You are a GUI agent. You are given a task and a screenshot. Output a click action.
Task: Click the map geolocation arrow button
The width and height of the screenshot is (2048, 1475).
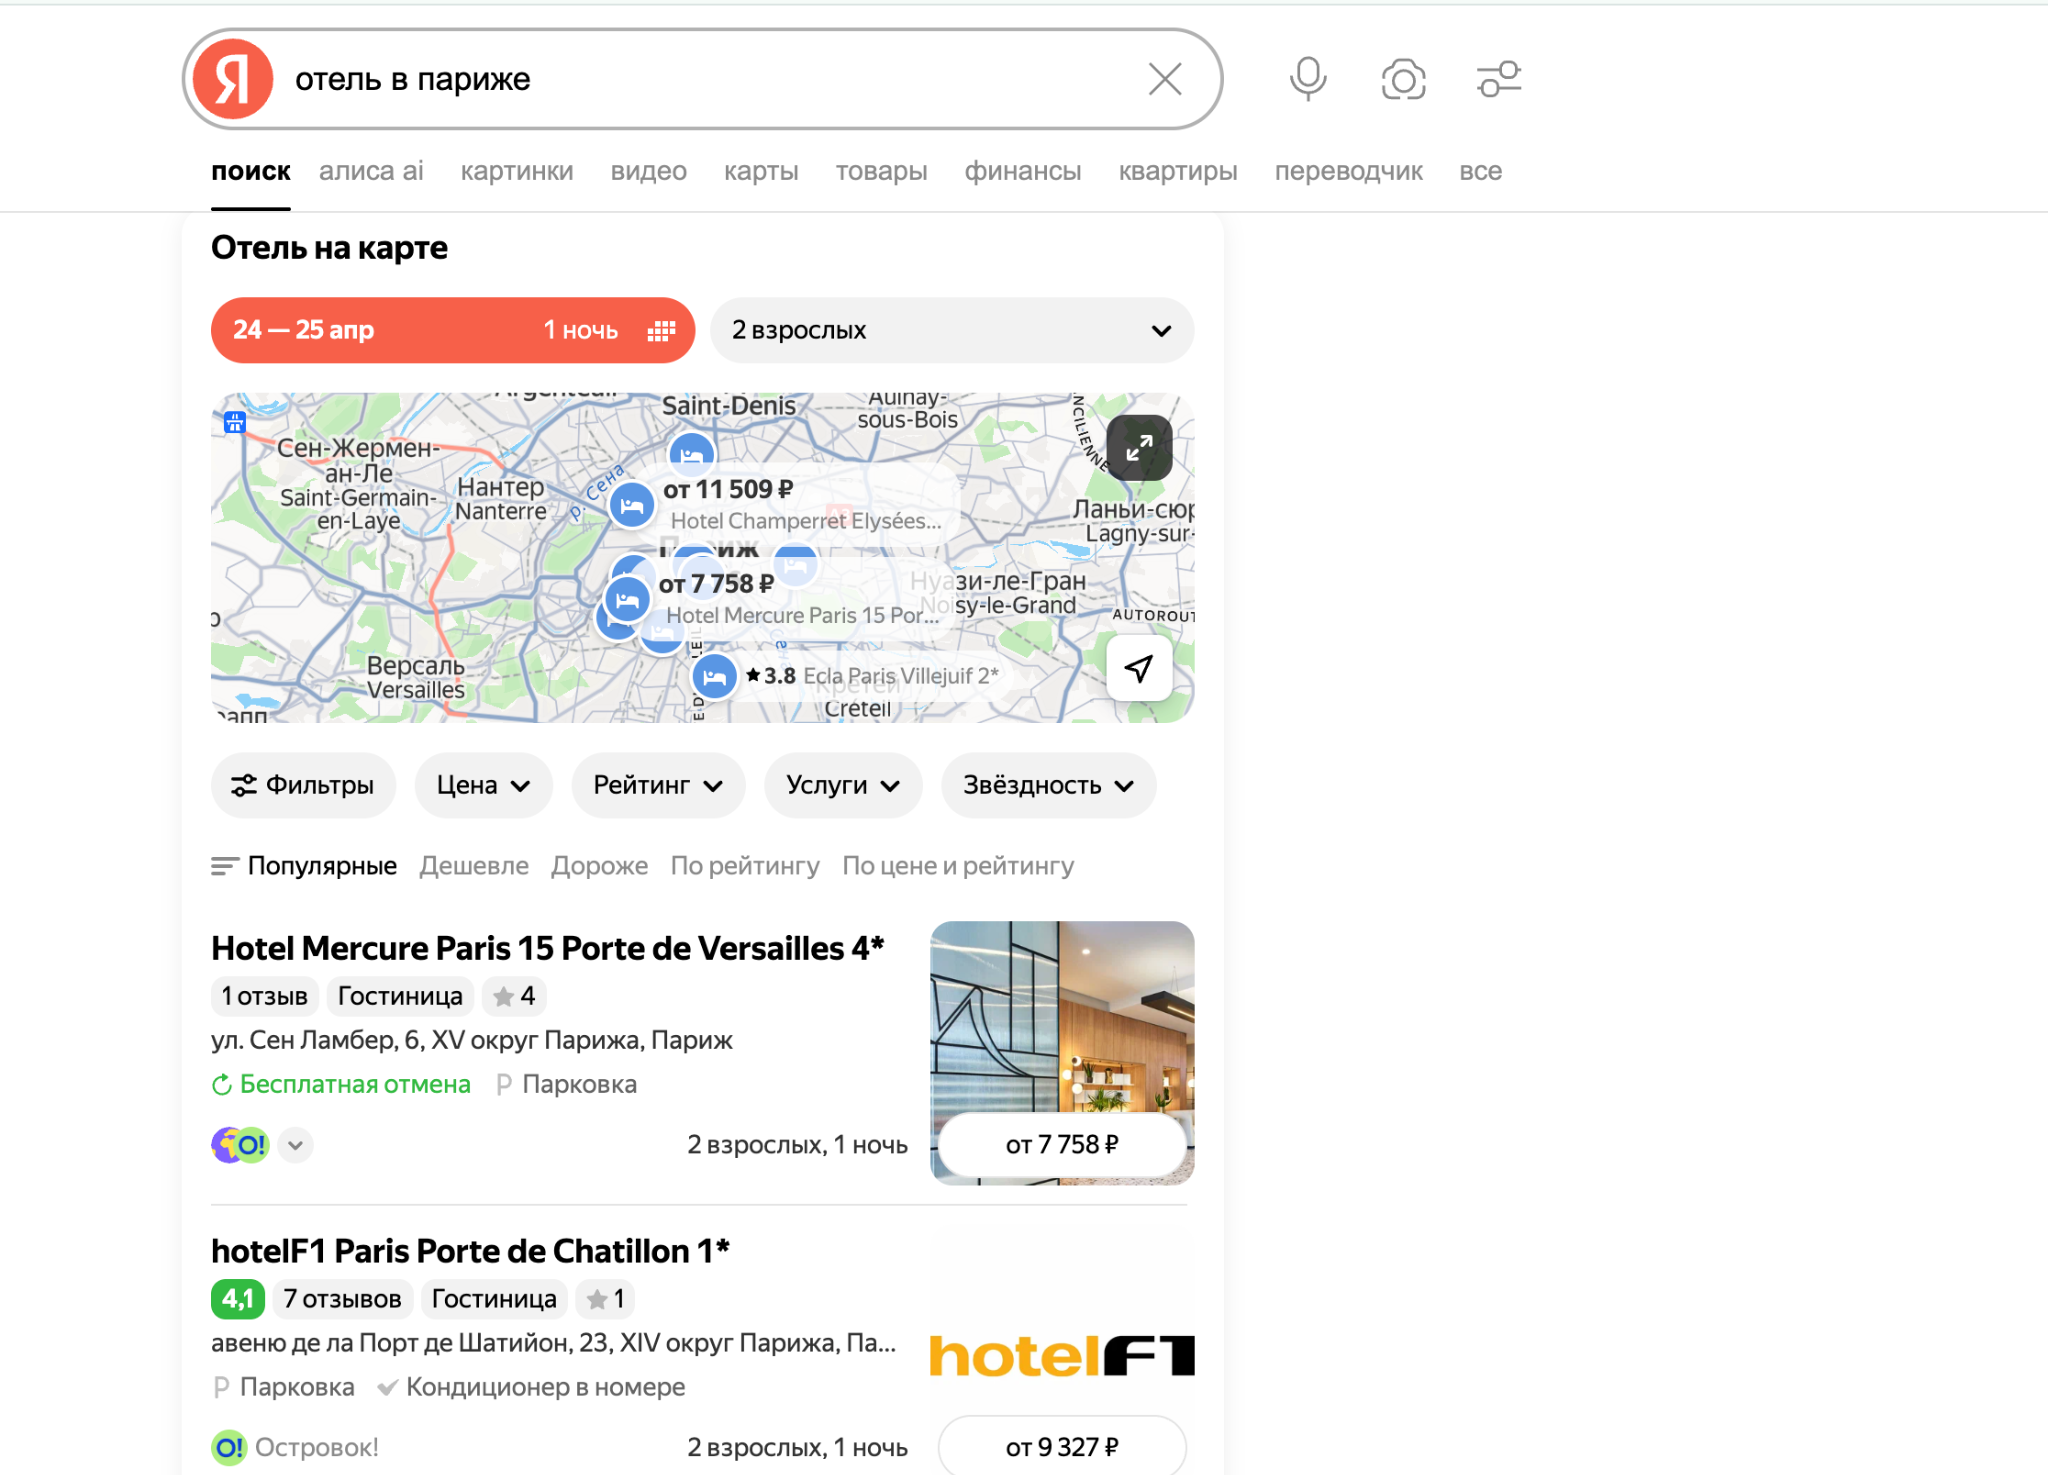tap(1139, 668)
